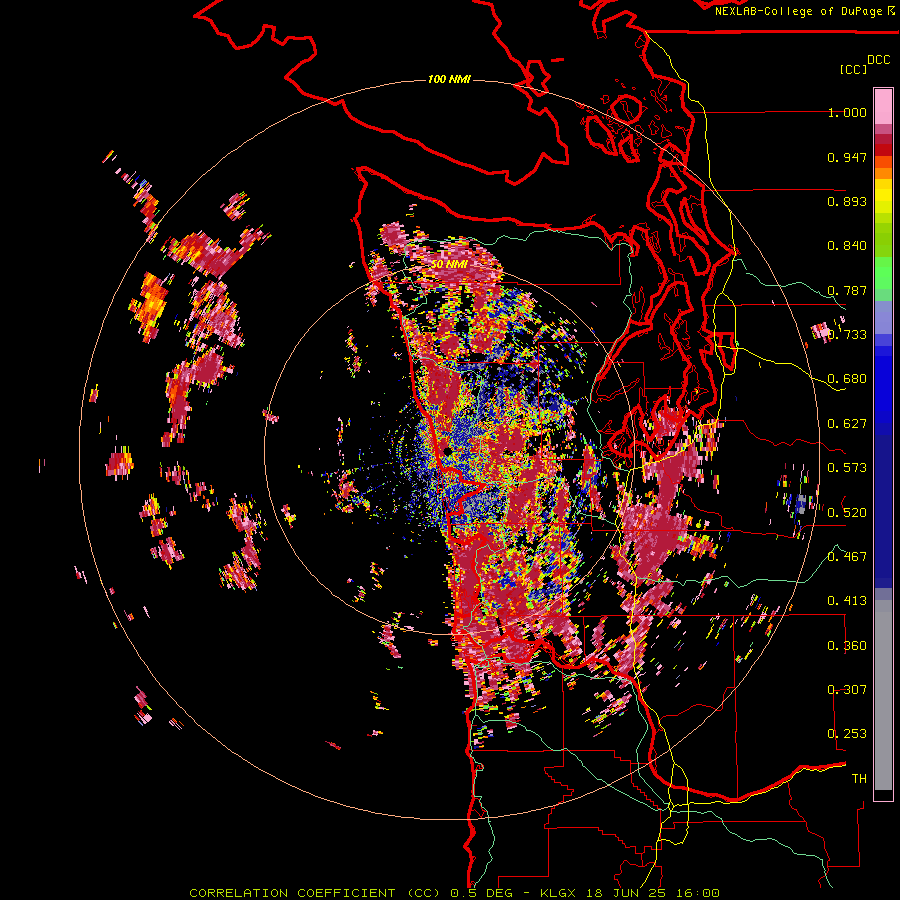Click the 0.573 legend value
The image size is (900, 900).
pyautogui.click(x=847, y=468)
